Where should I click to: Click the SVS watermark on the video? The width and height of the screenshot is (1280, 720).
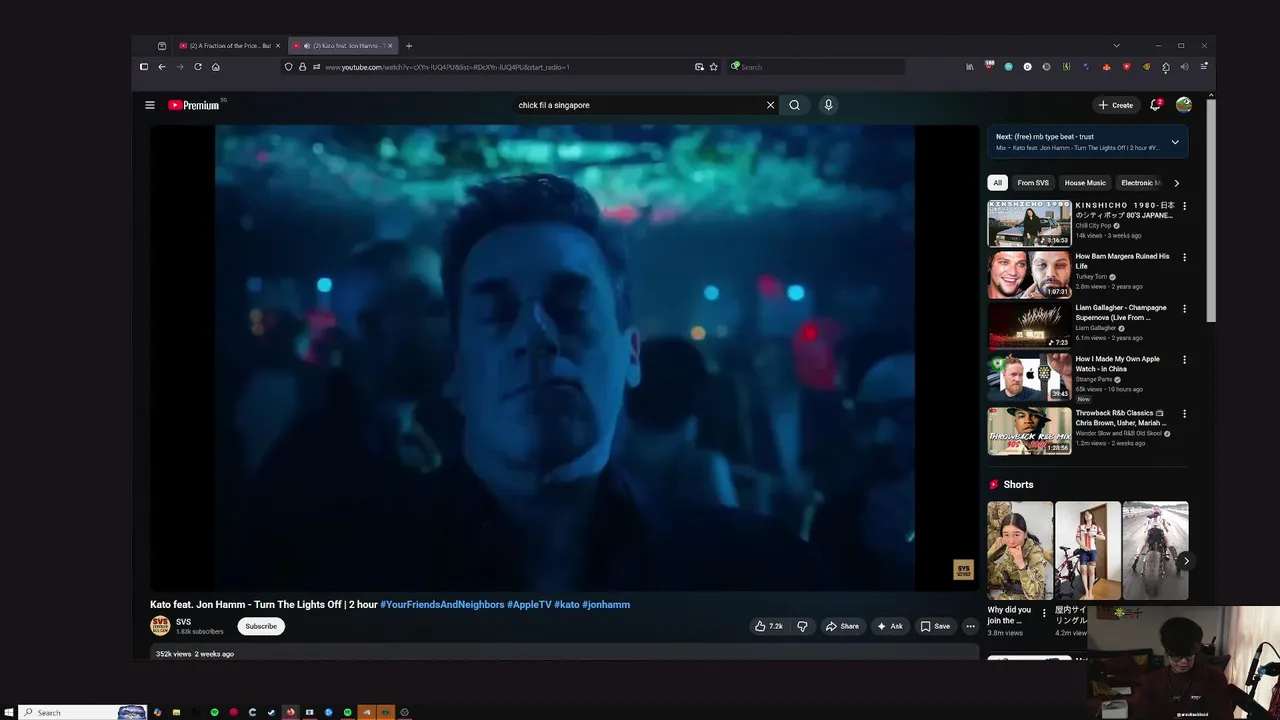click(x=963, y=570)
